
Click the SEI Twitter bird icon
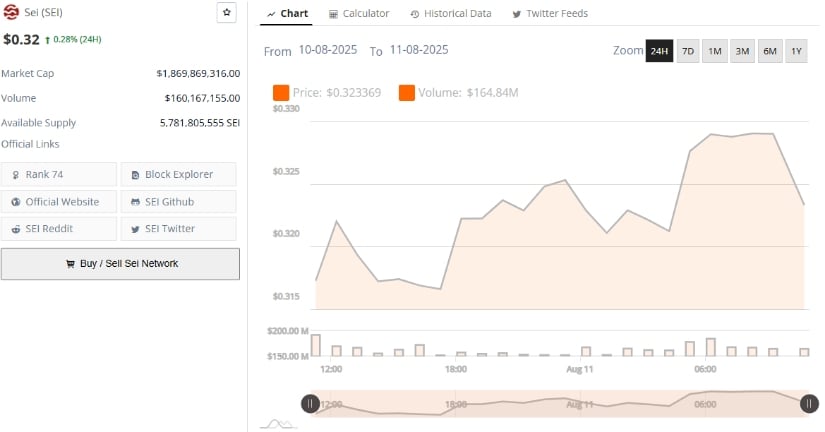pyautogui.click(x=135, y=229)
